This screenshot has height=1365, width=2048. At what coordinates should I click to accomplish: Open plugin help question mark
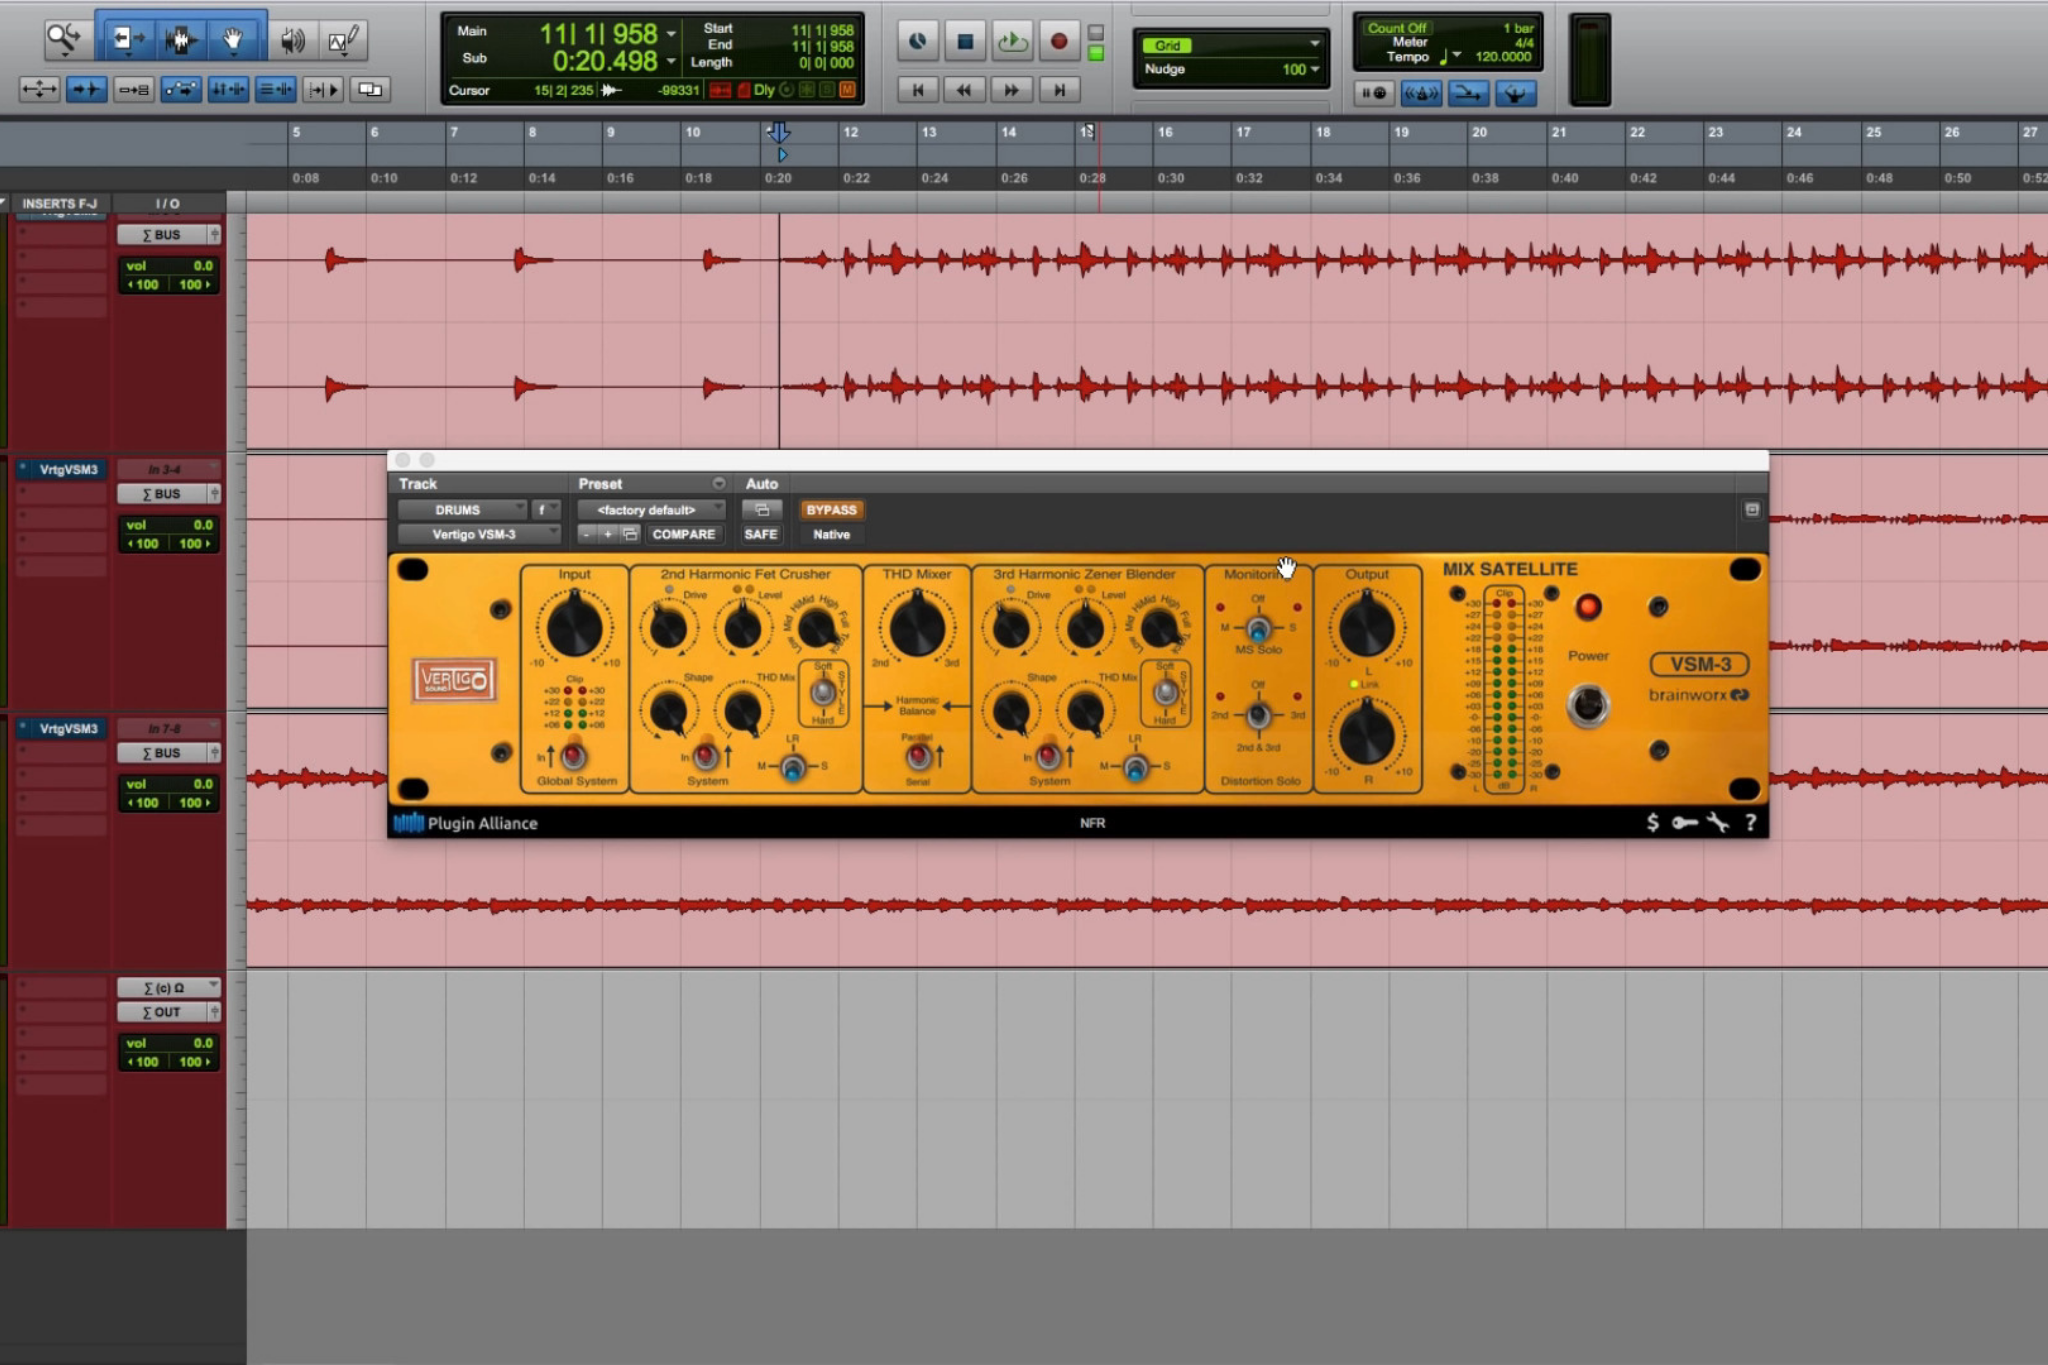[1750, 822]
